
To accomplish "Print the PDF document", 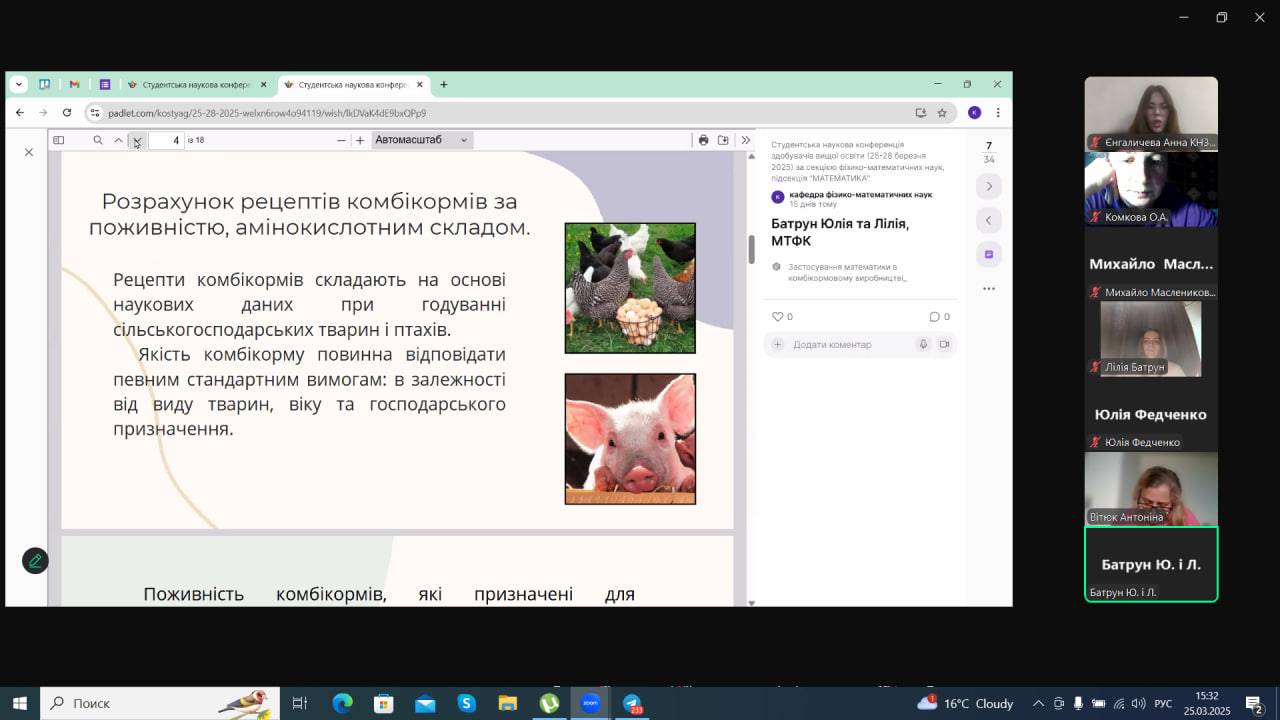I will [704, 140].
